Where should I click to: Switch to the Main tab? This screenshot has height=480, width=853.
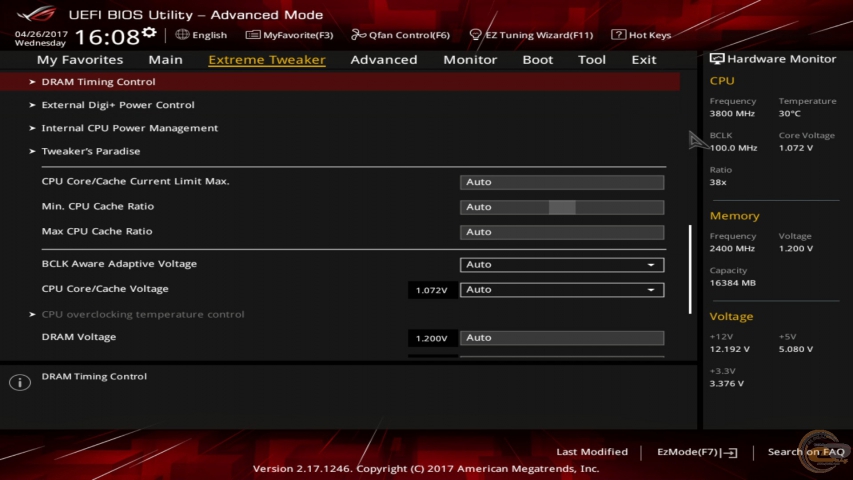[165, 59]
